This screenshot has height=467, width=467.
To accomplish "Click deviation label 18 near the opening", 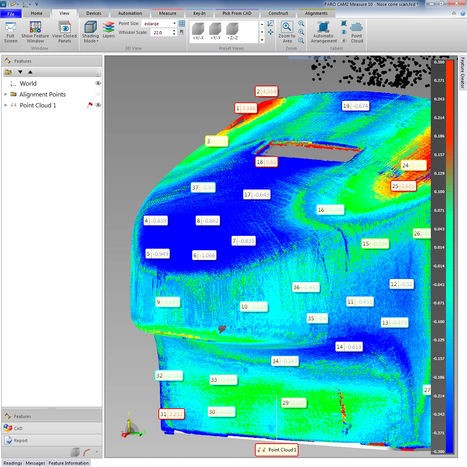I will [266, 162].
